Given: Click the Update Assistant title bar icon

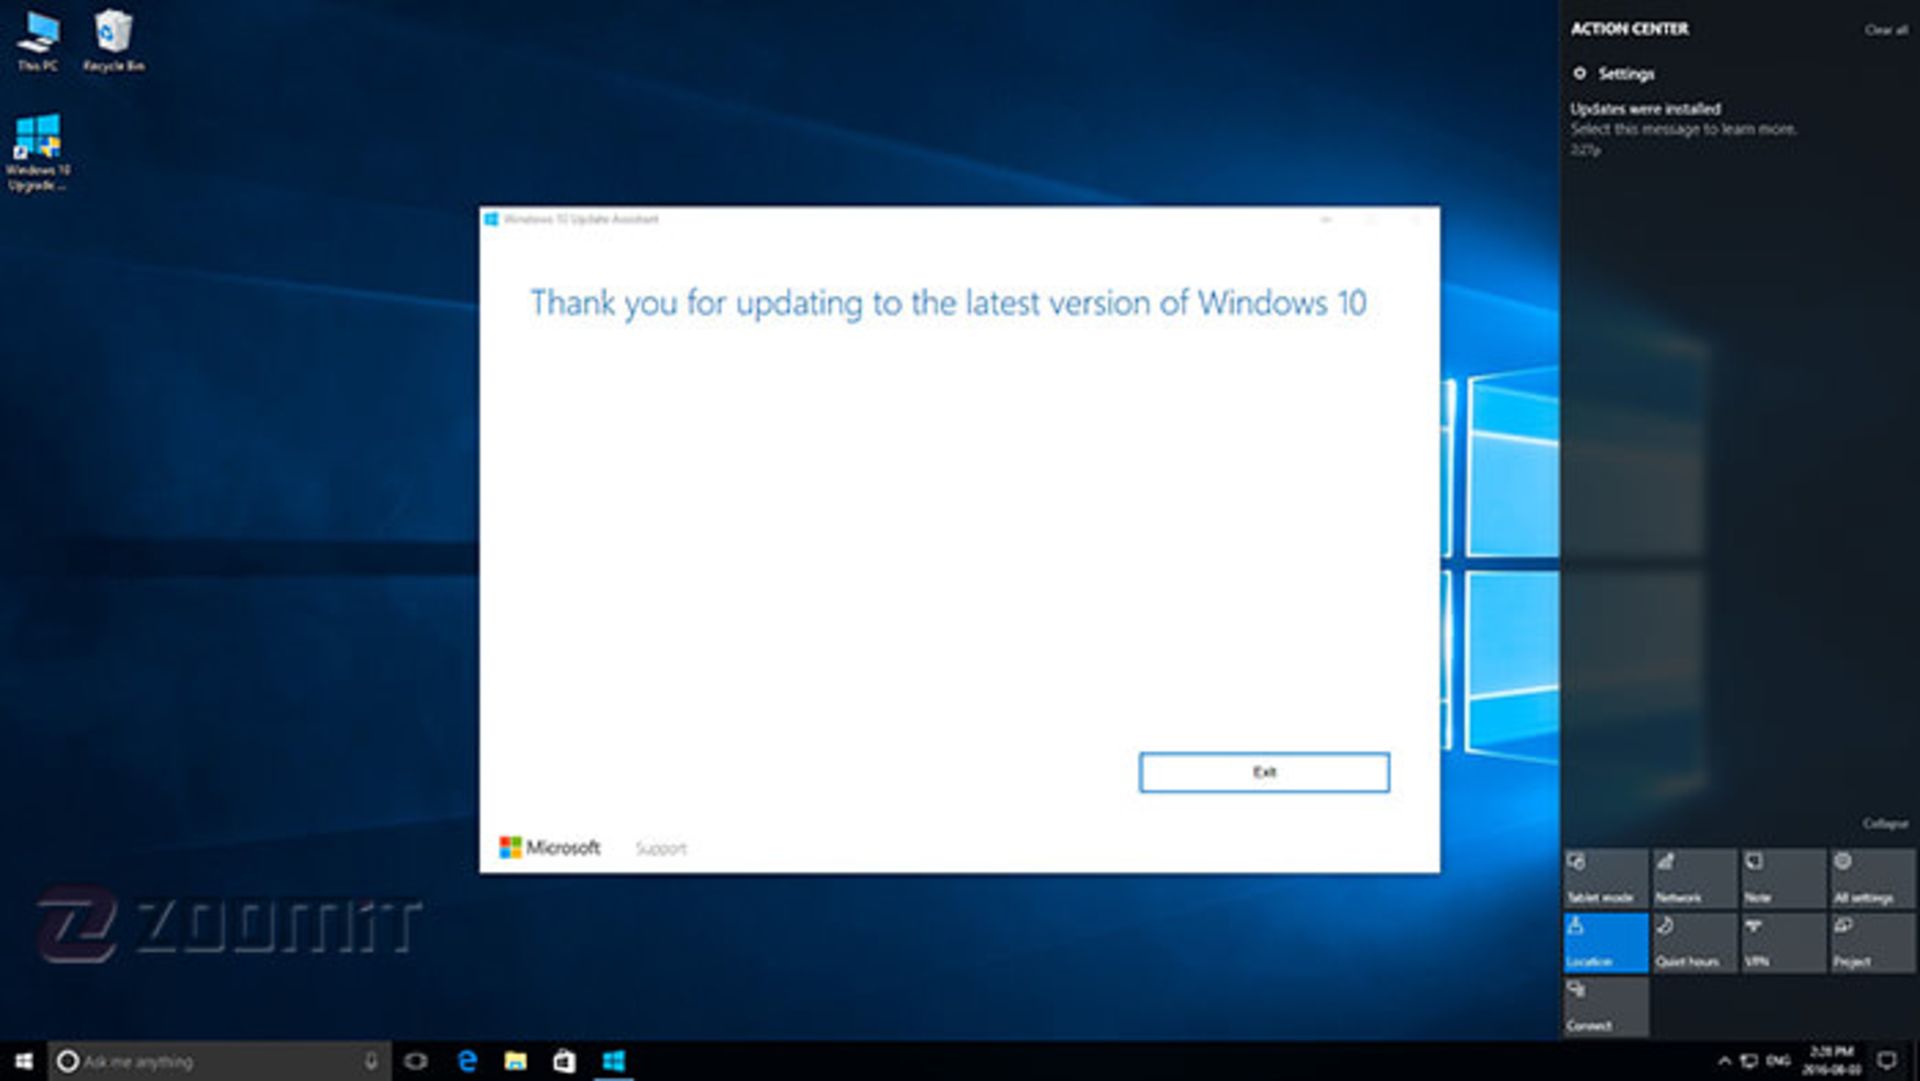Looking at the screenshot, I should pyautogui.click(x=491, y=219).
